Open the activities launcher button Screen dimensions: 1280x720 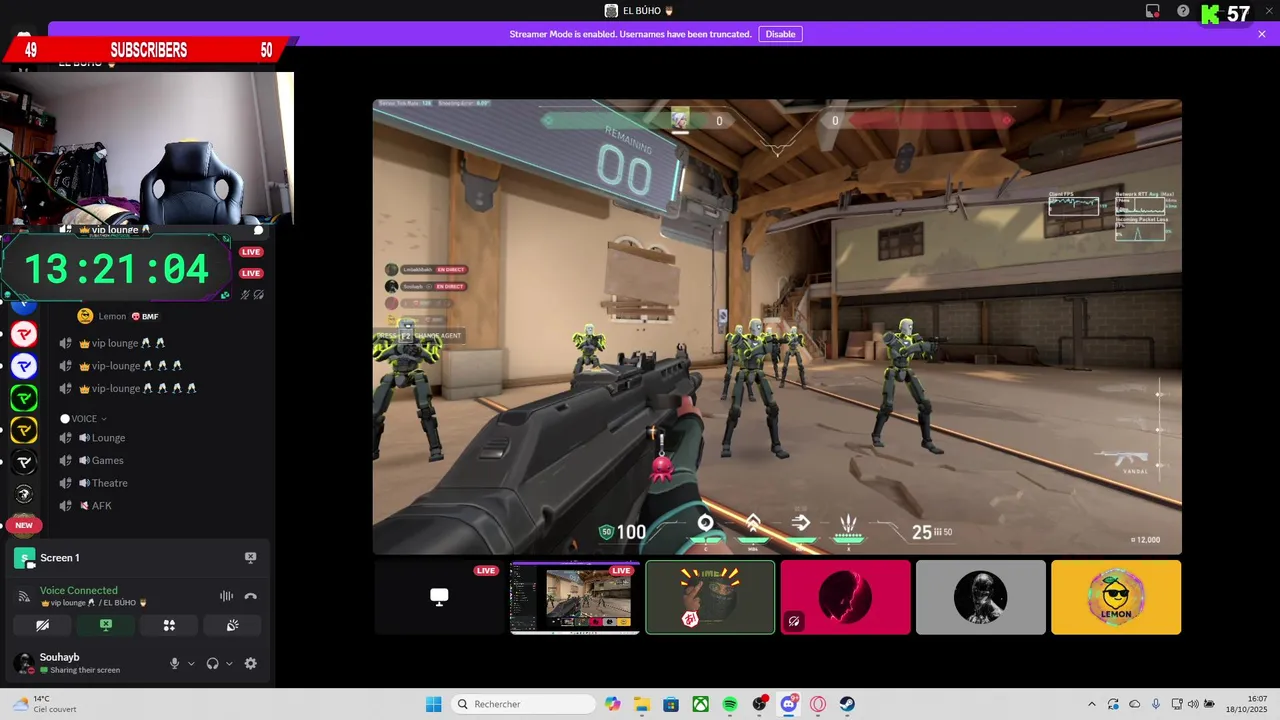(x=169, y=625)
